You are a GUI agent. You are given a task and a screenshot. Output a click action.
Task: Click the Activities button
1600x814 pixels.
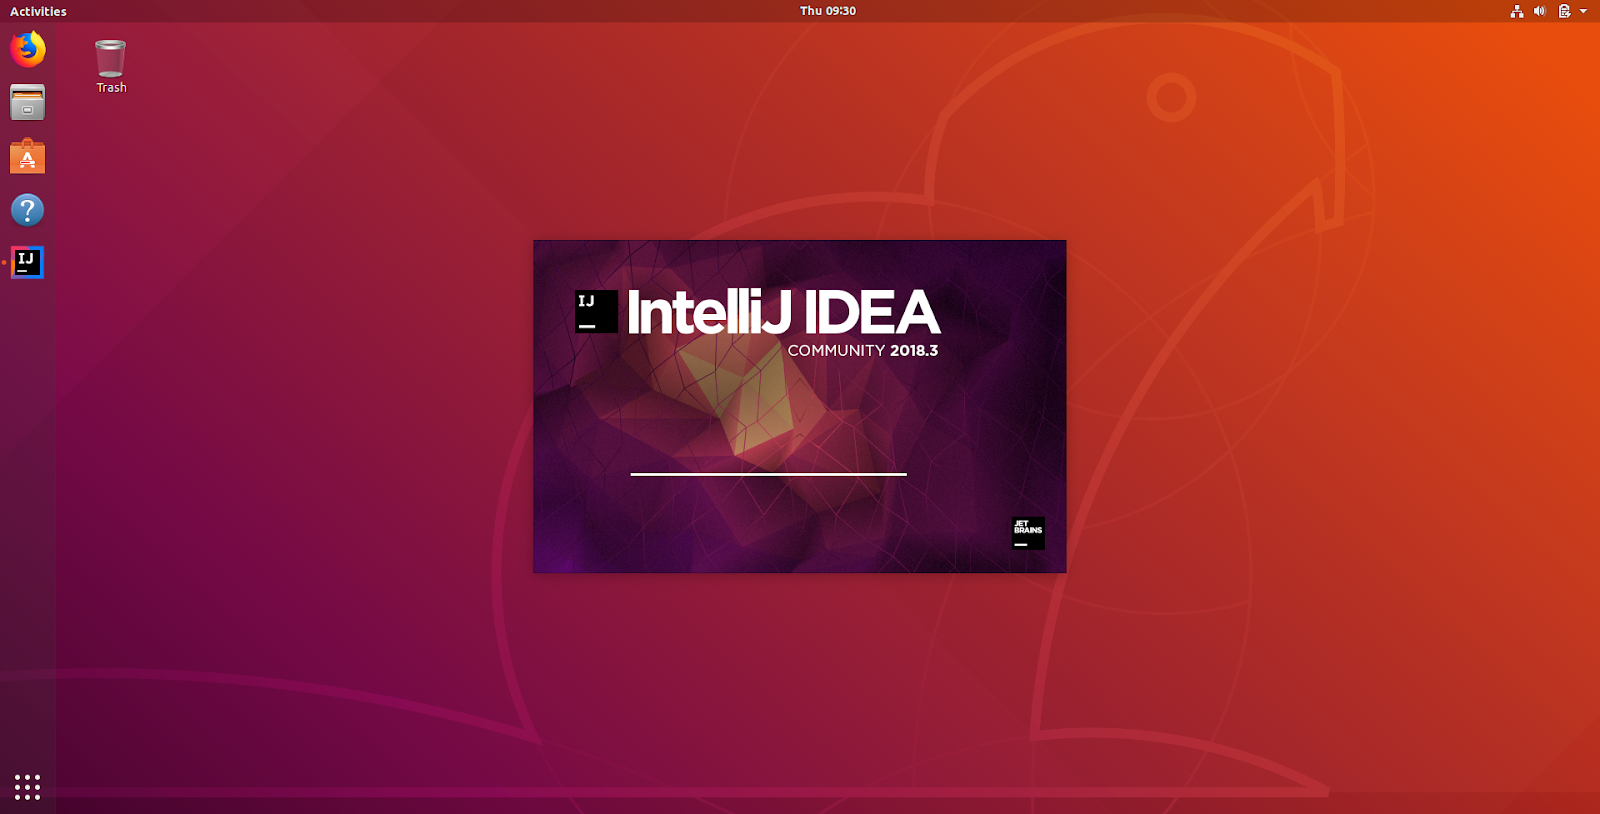(x=38, y=11)
